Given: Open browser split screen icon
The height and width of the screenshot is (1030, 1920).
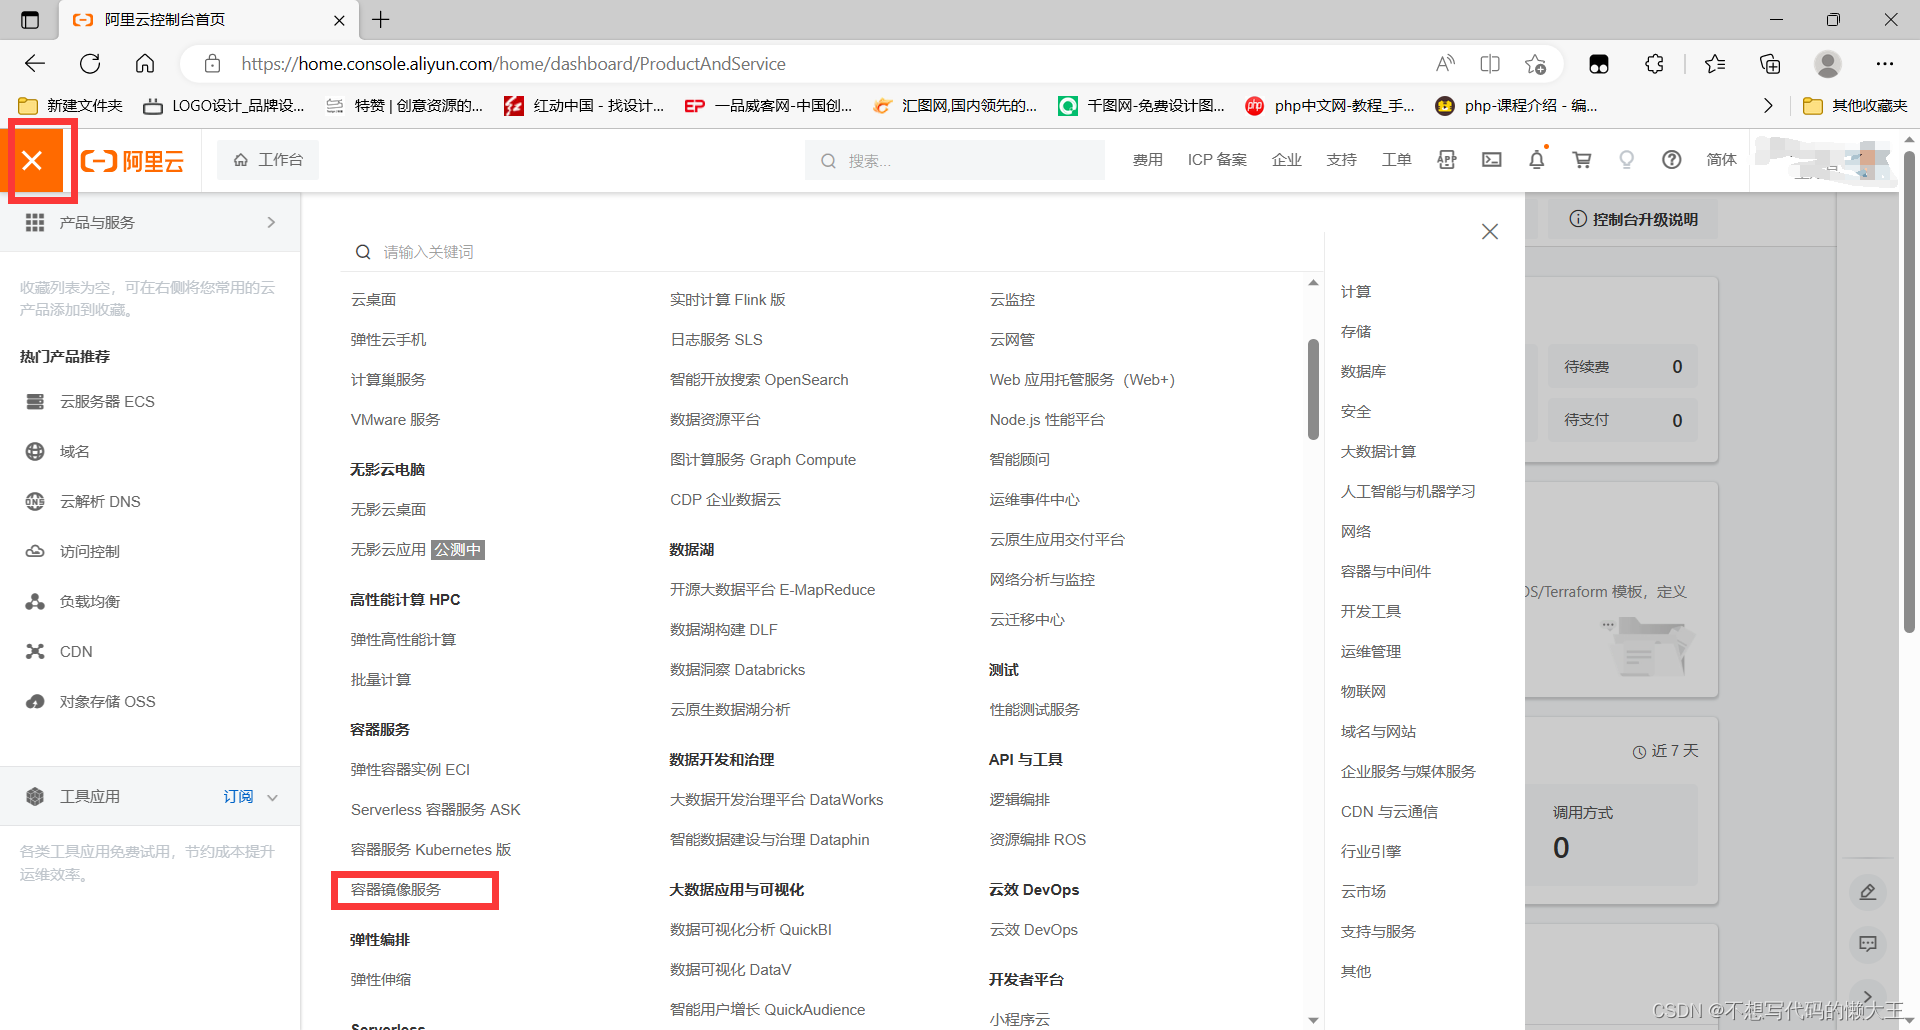Looking at the screenshot, I should 1490,64.
